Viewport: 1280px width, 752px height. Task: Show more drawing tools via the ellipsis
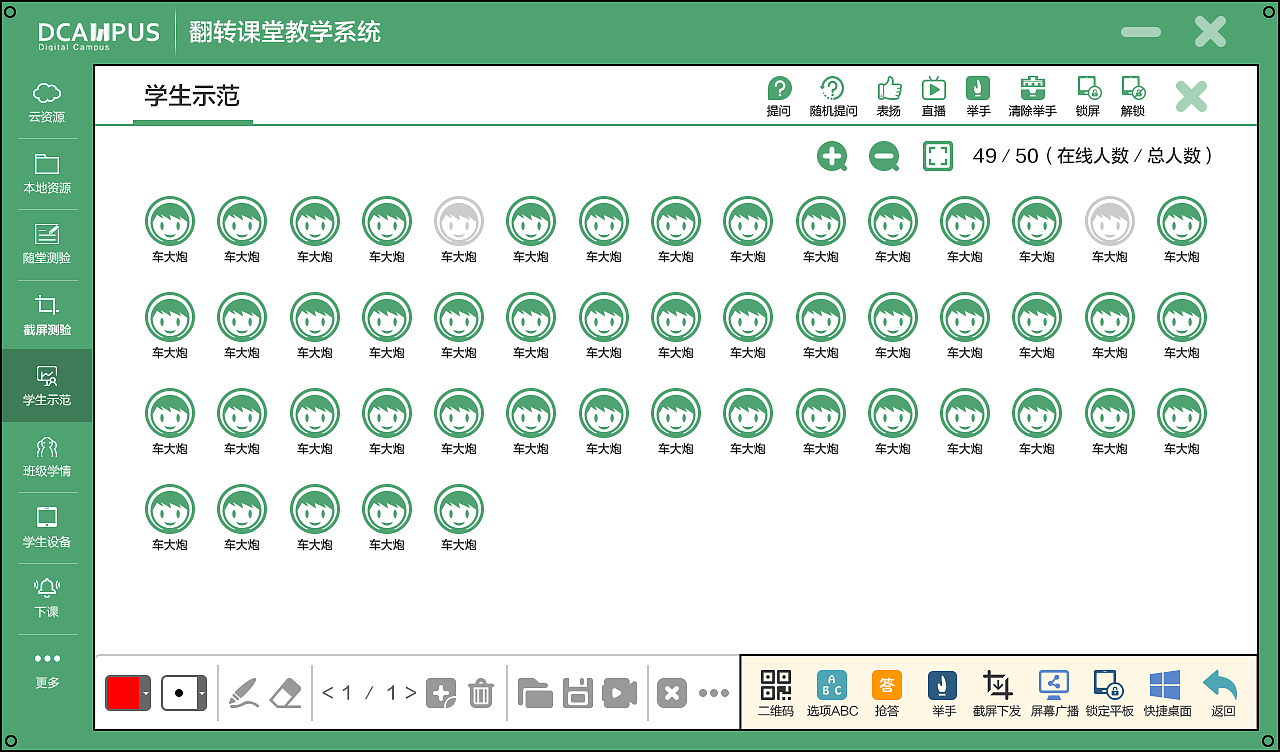point(714,693)
